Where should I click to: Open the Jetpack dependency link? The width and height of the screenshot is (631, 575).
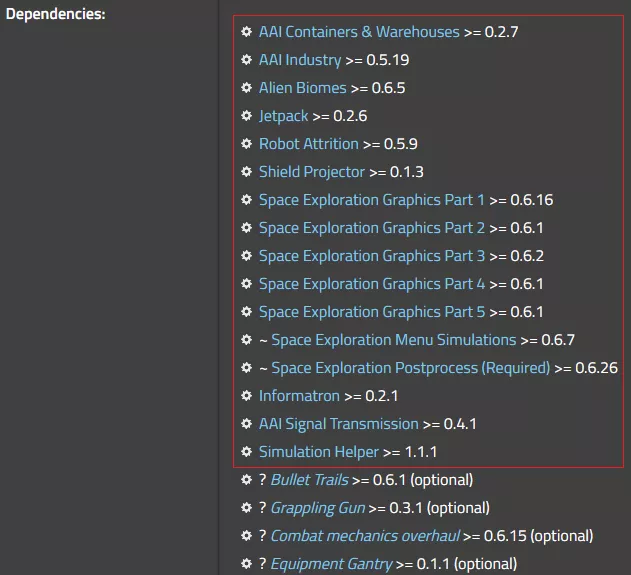(283, 116)
